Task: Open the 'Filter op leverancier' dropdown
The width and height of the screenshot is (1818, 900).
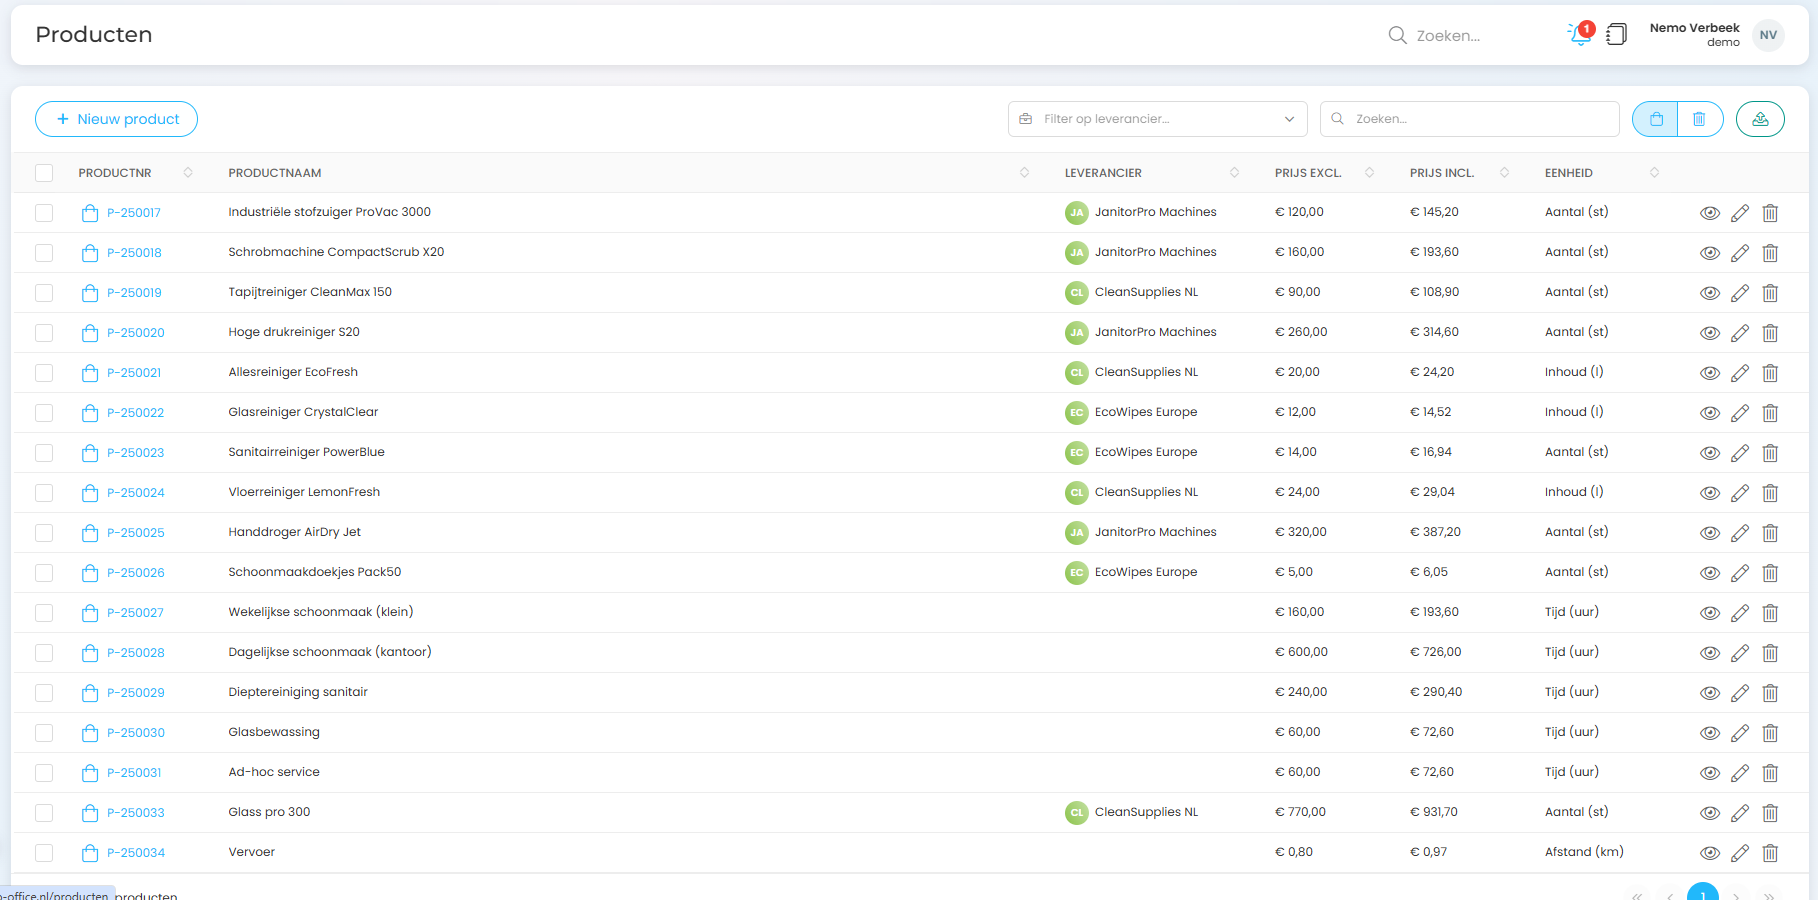Action: click(1157, 119)
